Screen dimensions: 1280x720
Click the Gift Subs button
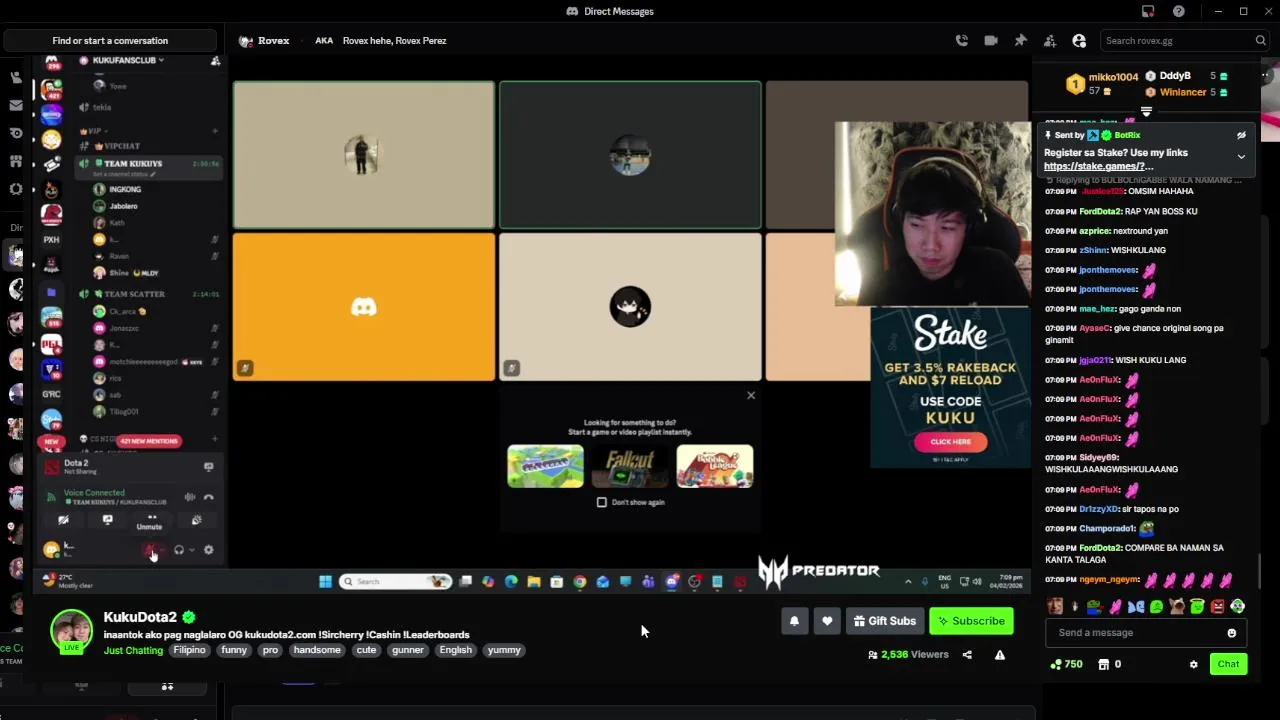pos(884,621)
